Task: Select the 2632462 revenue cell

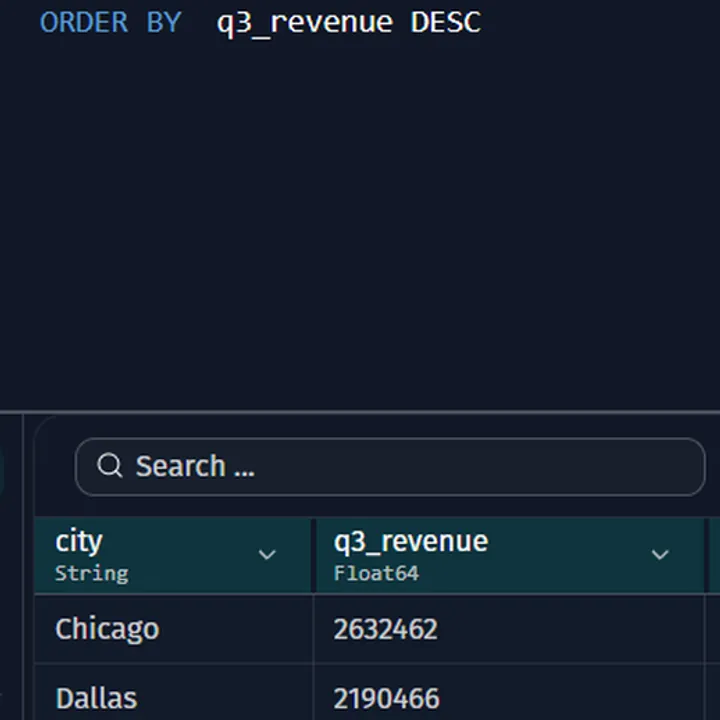Action: coord(509,629)
